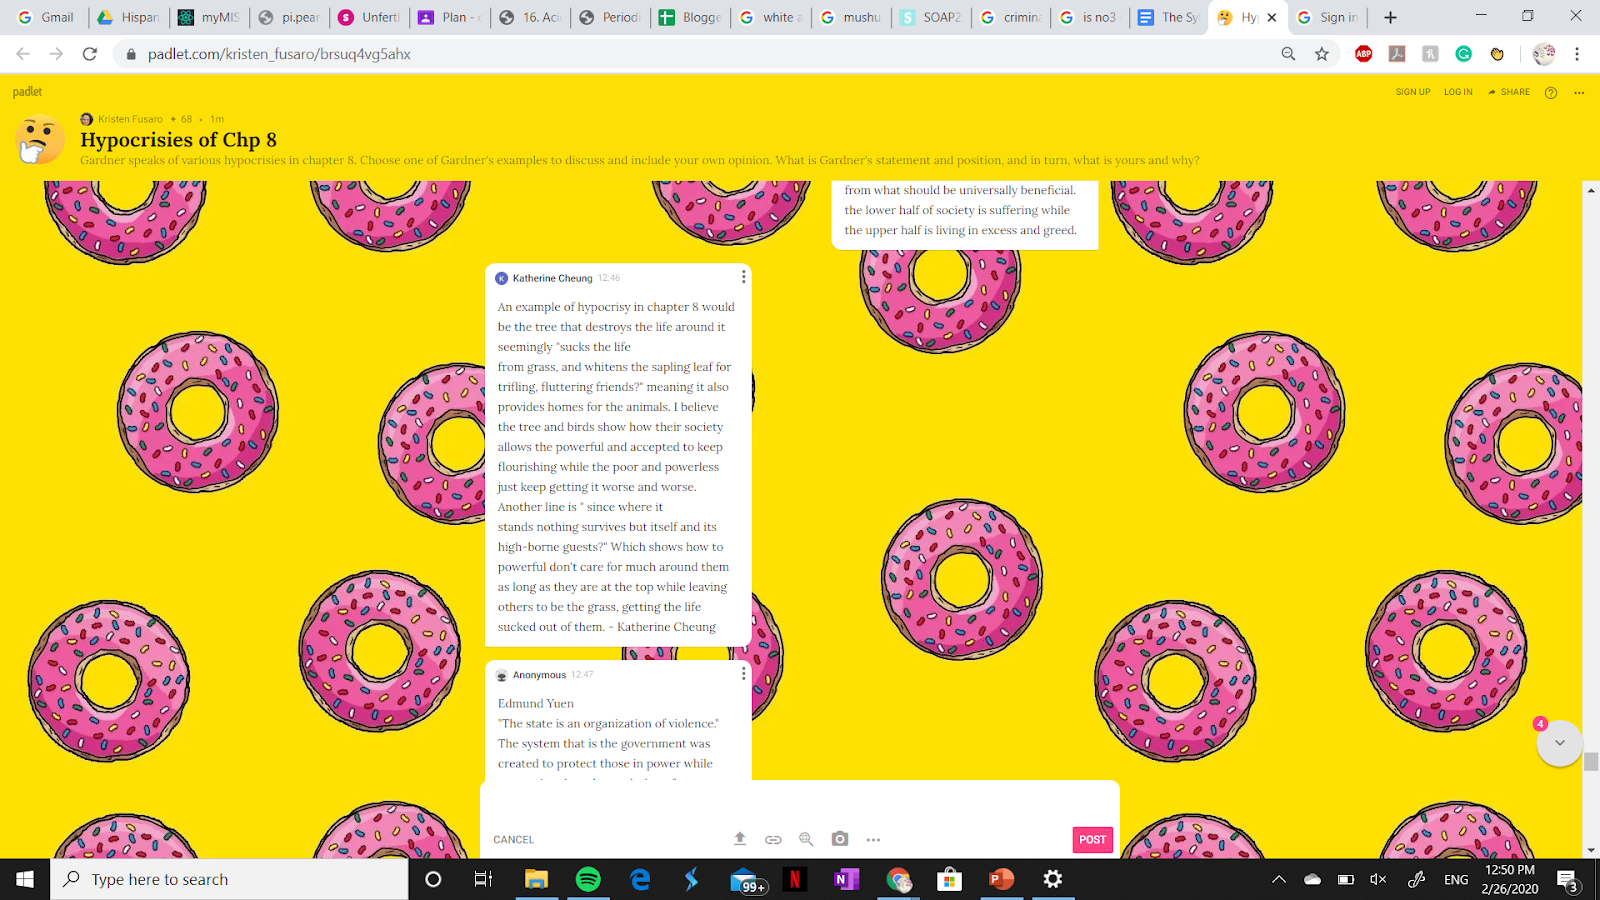Open the padlet more options ellipsis
Image resolution: width=1600 pixels, height=900 pixels.
pos(1579,92)
